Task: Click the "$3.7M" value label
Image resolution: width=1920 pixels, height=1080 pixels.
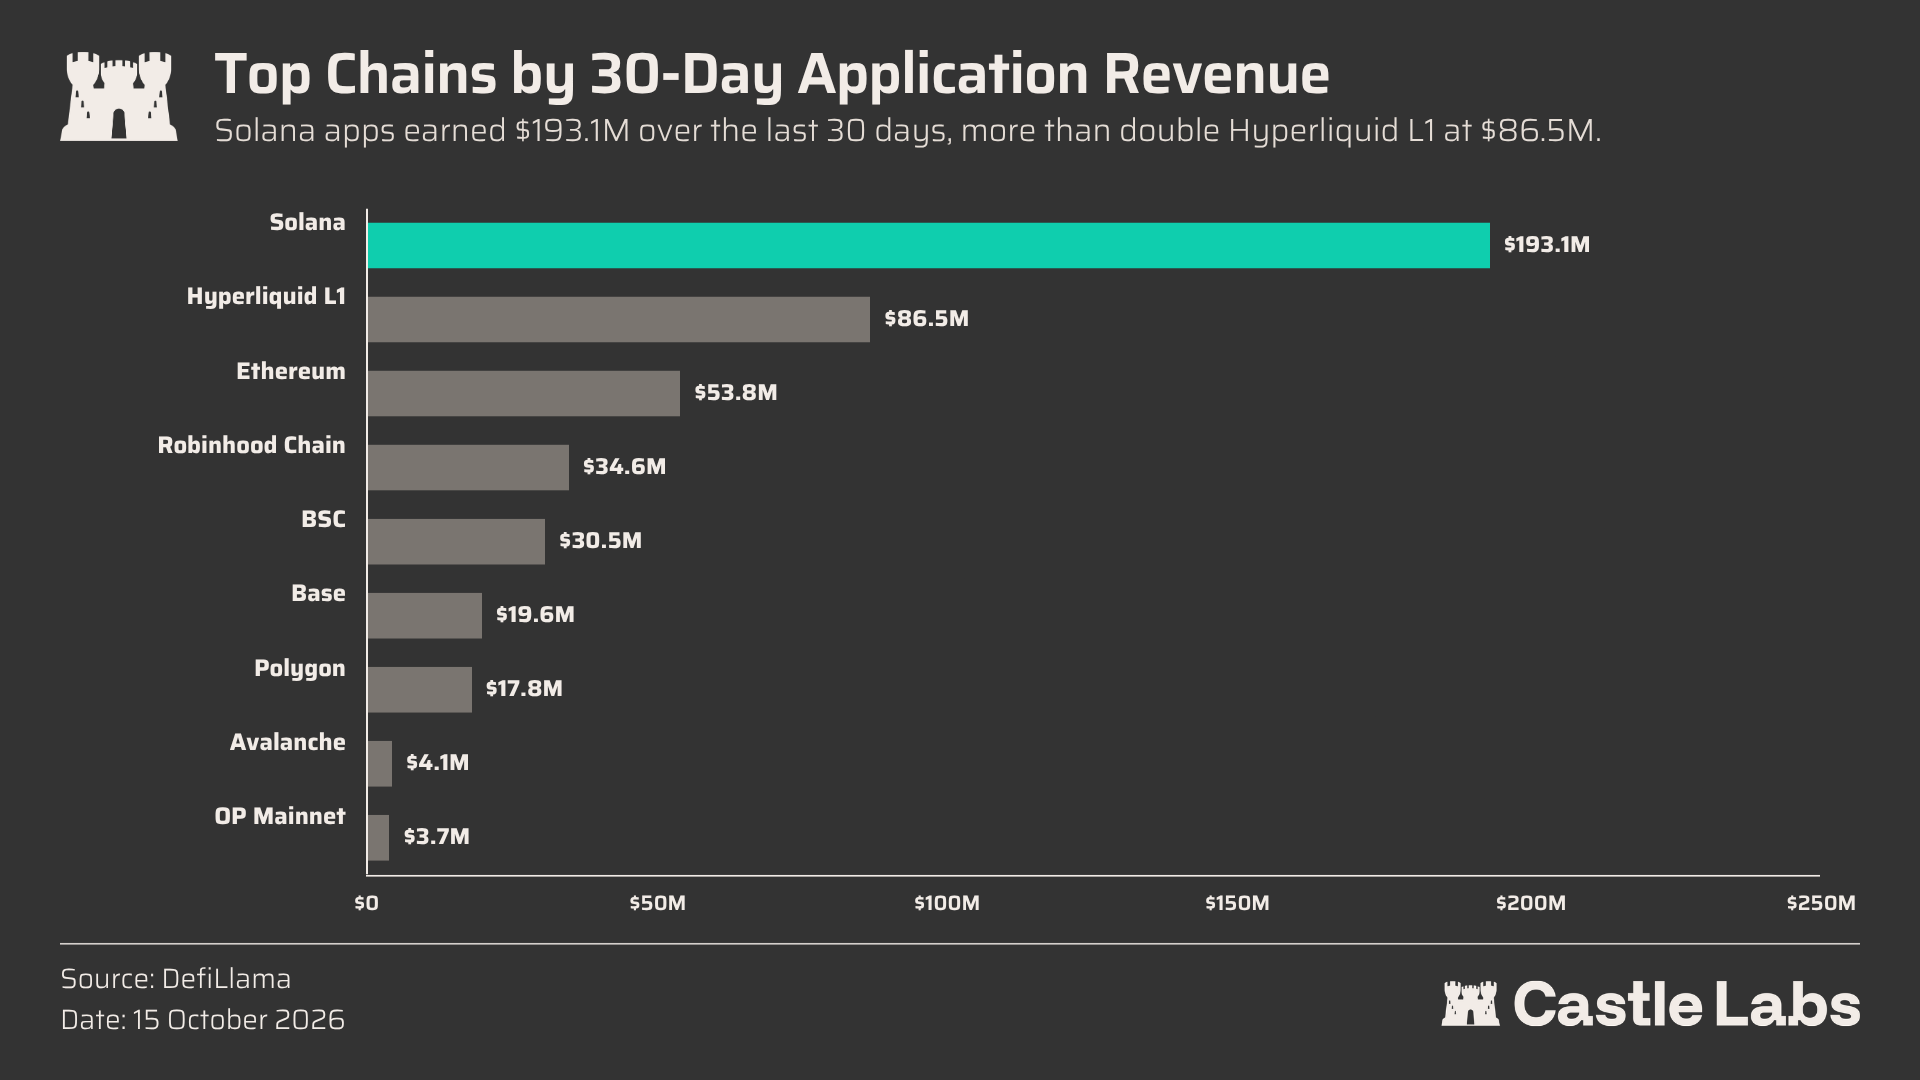Action: (436, 837)
